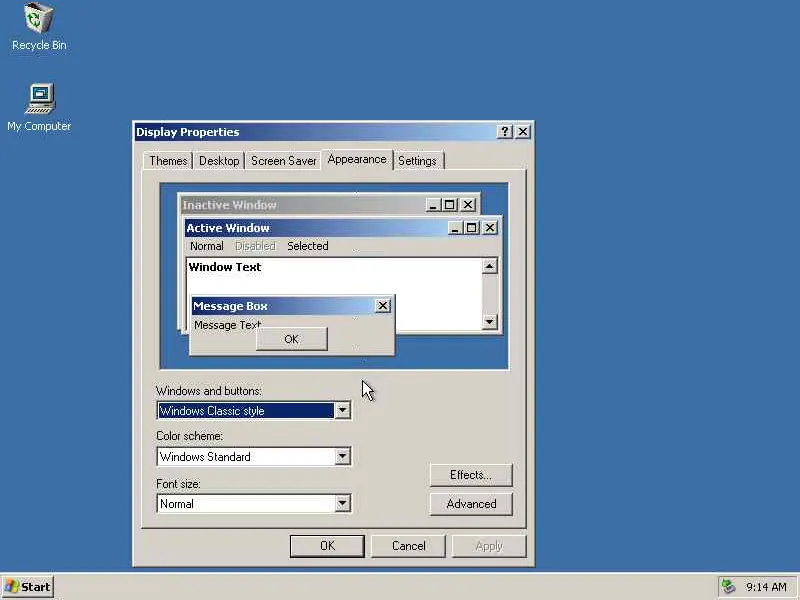800x600 pixels.
Task: Click the Inactive Window preview minimize icon
Action: (x=433, y=205)
